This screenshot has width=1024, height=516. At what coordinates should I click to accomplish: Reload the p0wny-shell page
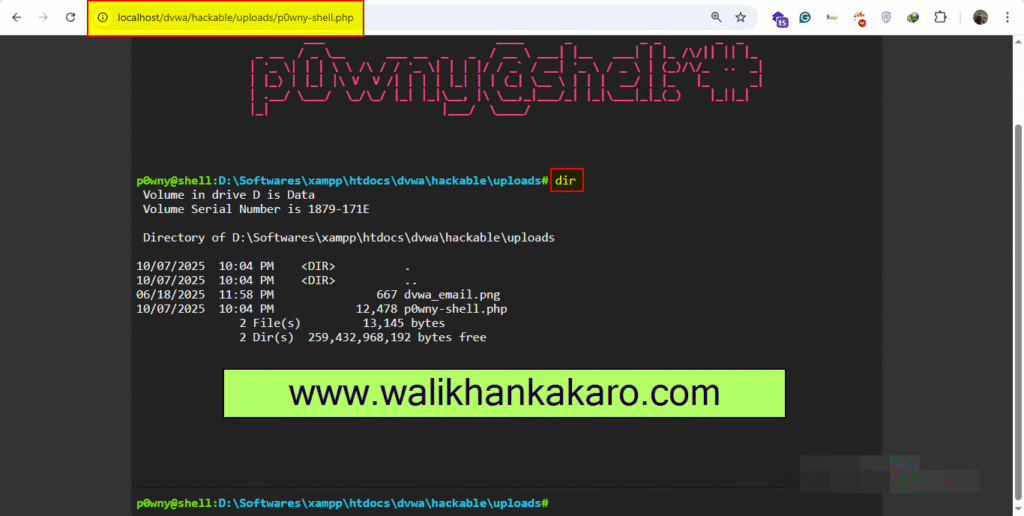70,17
